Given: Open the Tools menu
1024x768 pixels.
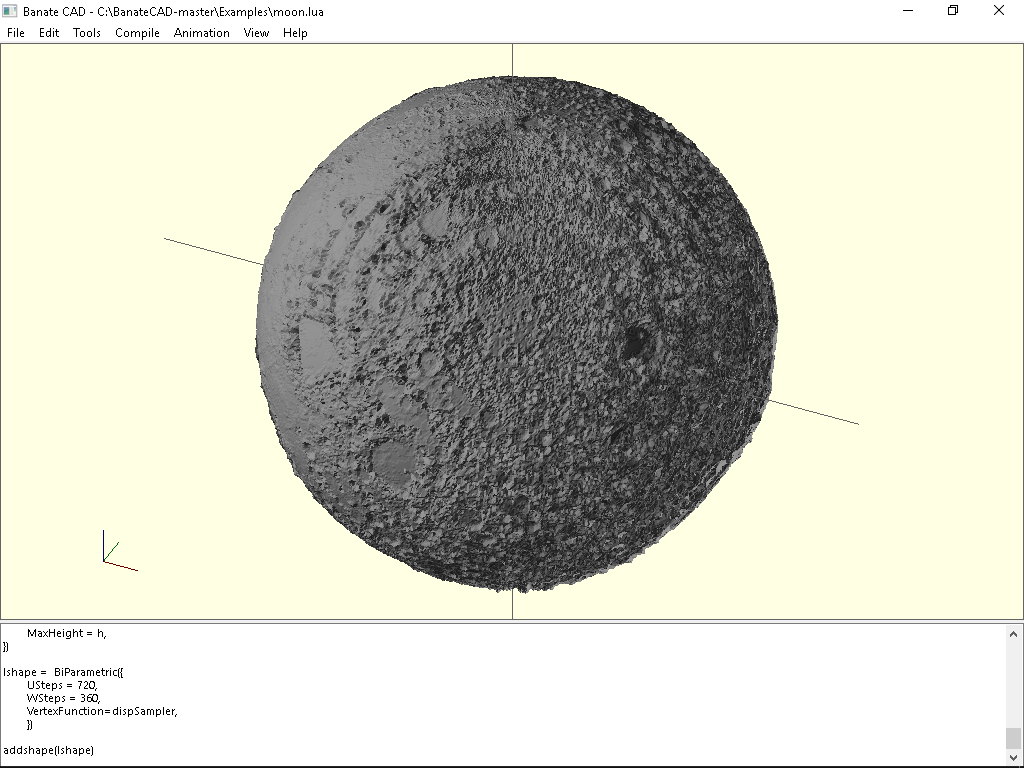Looking at the screenshot, I should click(x=86, y=32).
